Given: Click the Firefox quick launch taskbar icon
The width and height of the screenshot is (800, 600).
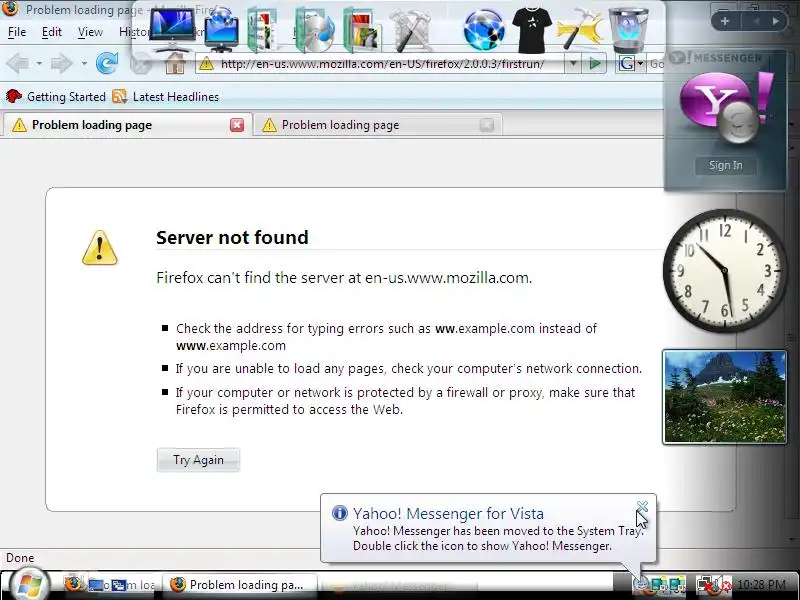Looking at the screenshot, I should click(x=73, y=584).
